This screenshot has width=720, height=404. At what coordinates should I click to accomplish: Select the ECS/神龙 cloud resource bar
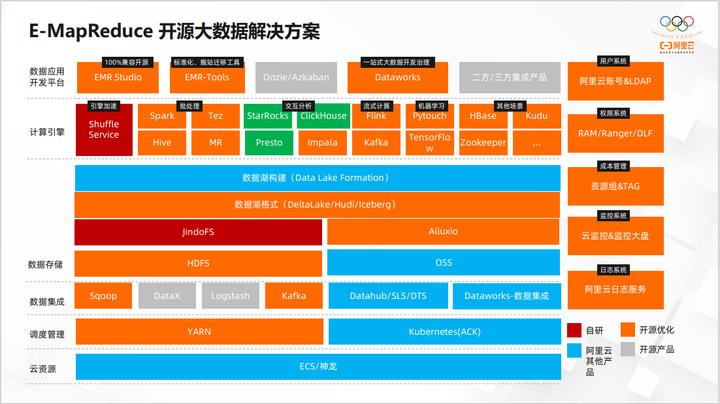click(x=318, y=367)
